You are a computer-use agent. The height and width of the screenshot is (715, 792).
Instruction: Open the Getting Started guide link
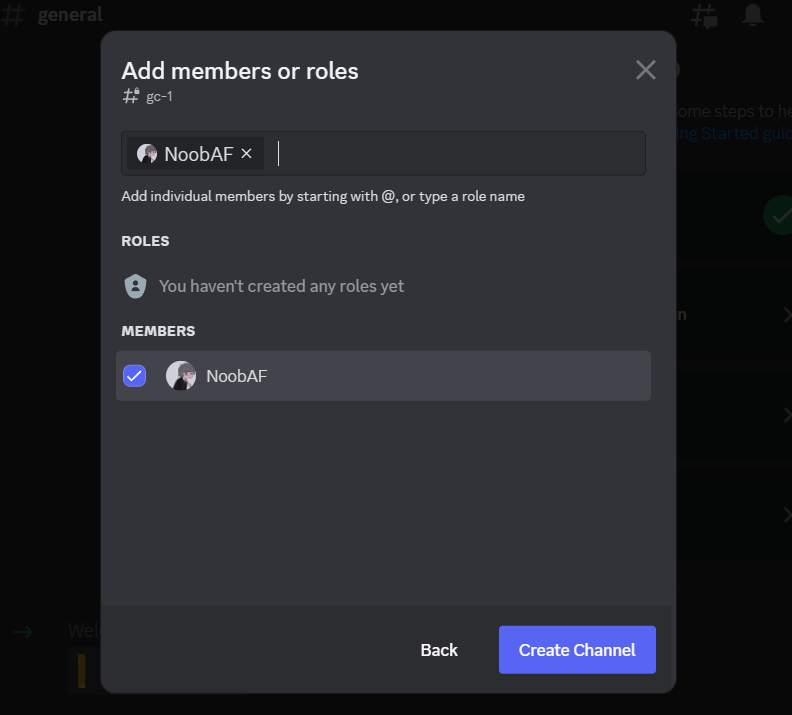730,133
